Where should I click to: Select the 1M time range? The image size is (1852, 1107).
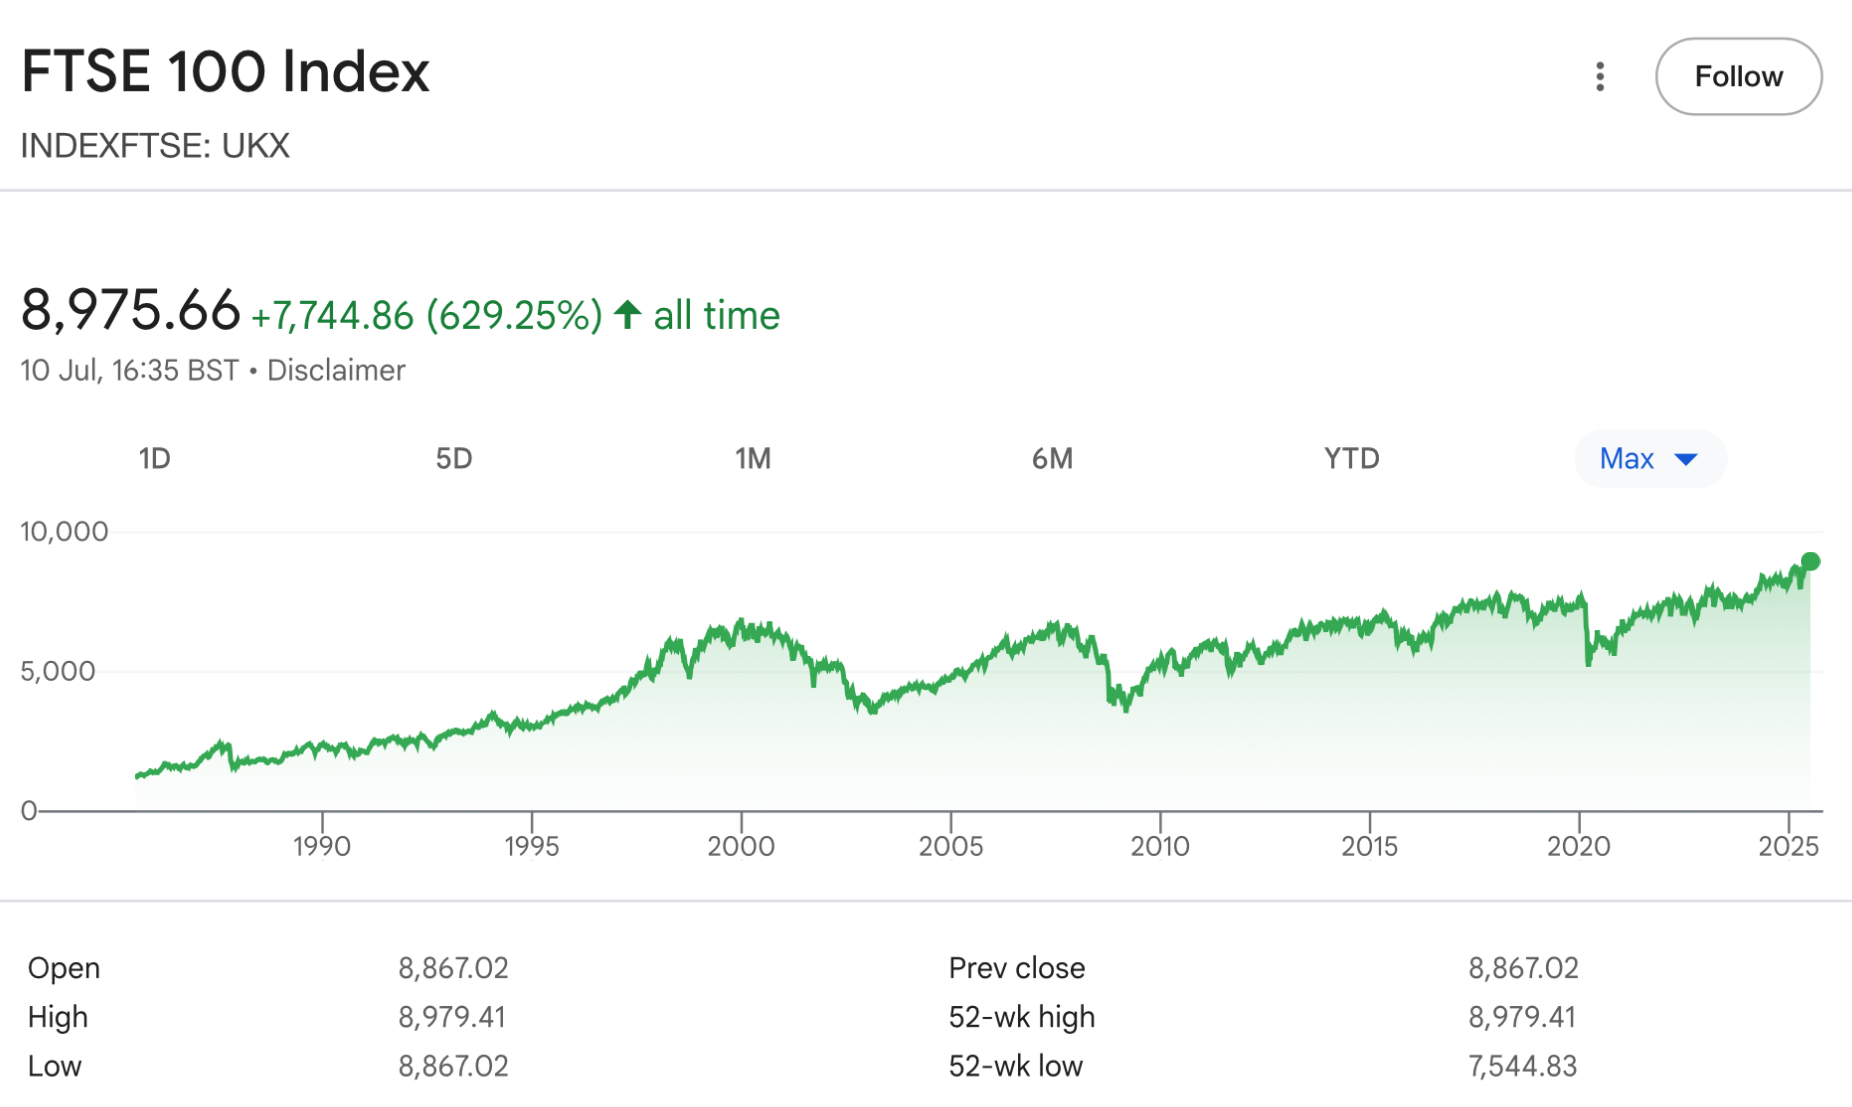754,459
